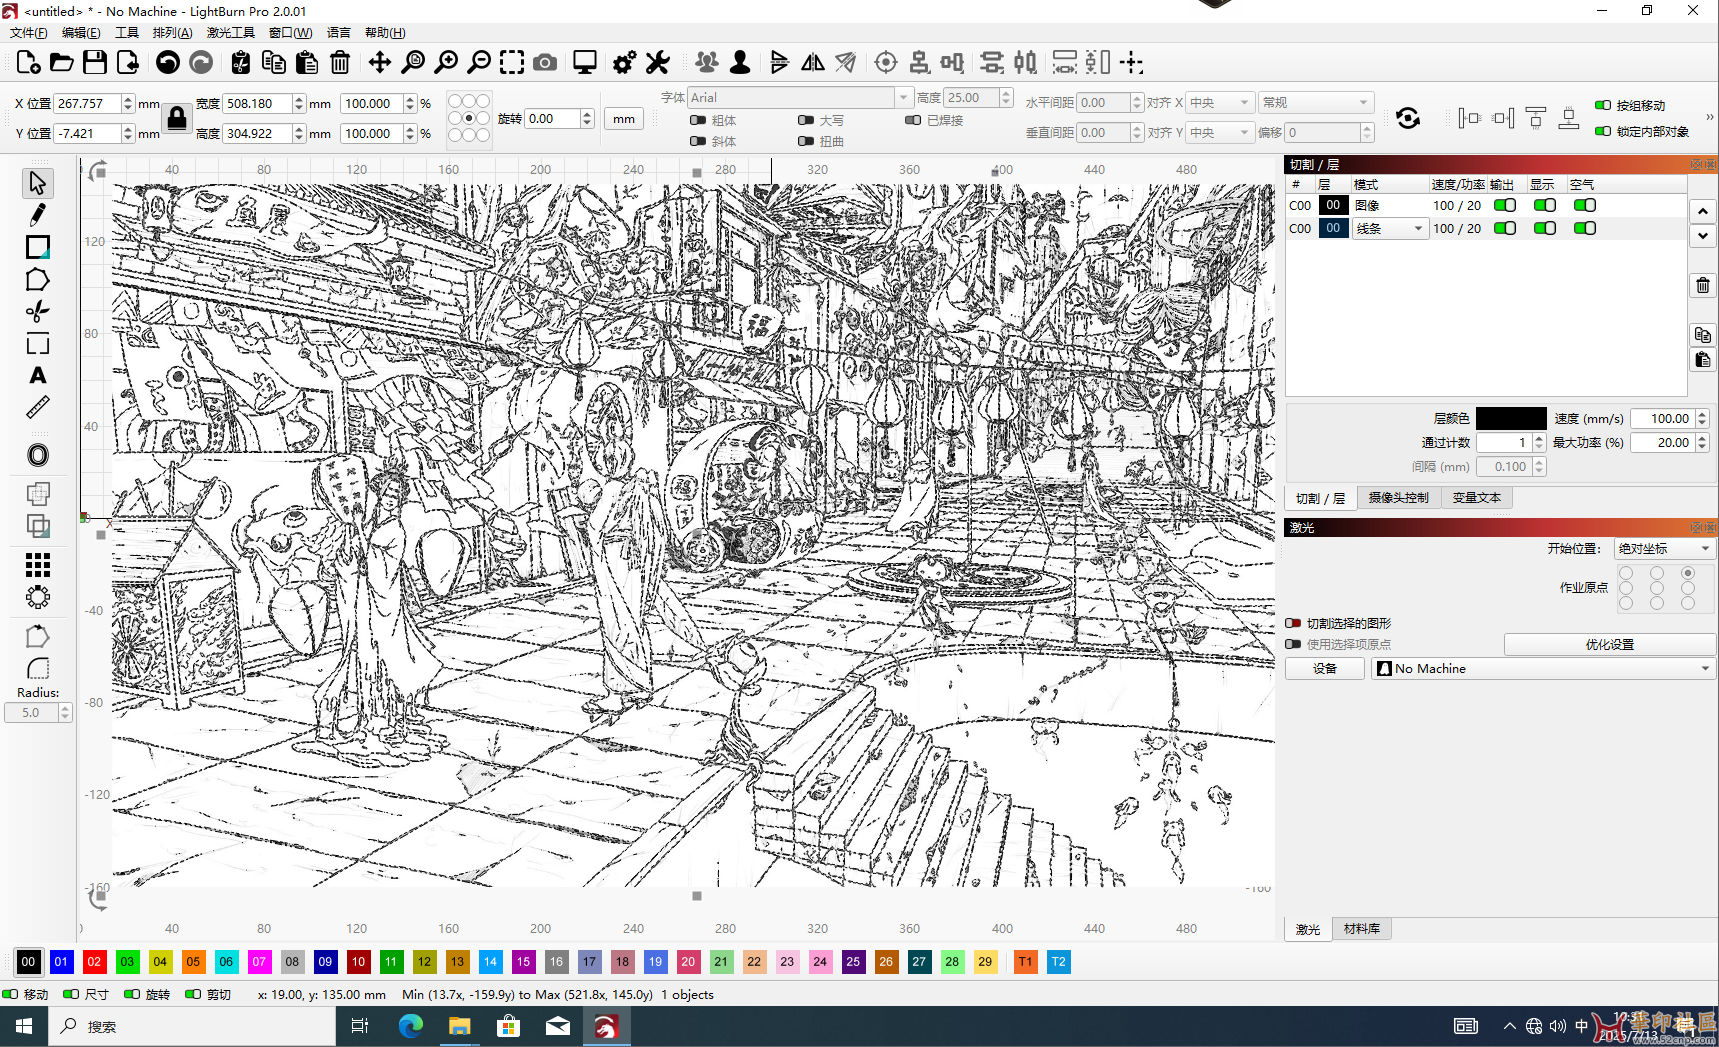Select the Polygon tool
This screenshot has width=1719, height=1047.
(38, 279)
